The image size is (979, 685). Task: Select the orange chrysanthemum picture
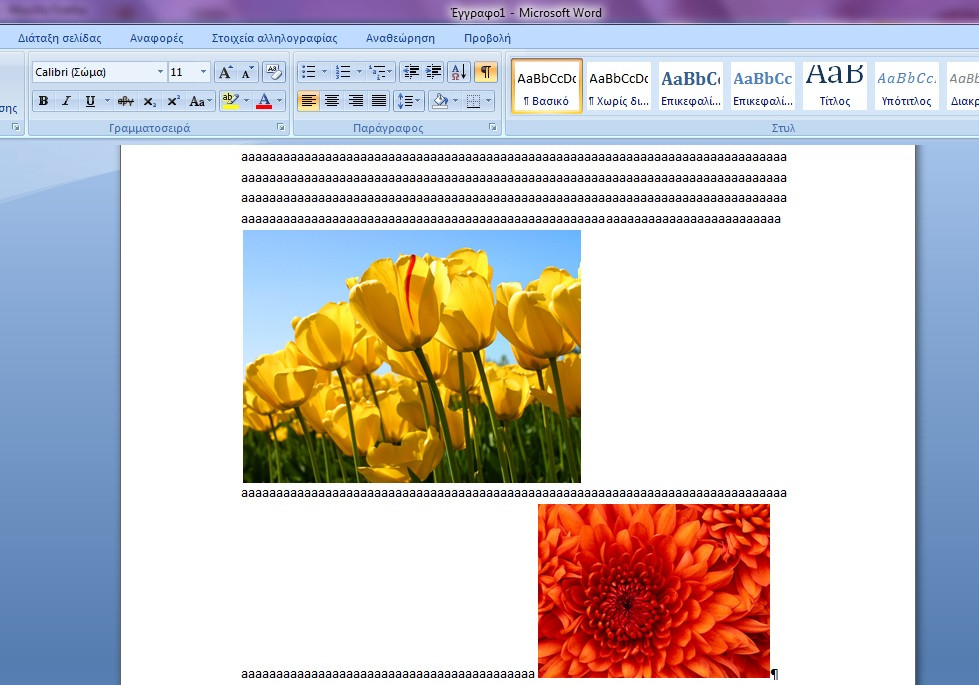tap(654, 591)
